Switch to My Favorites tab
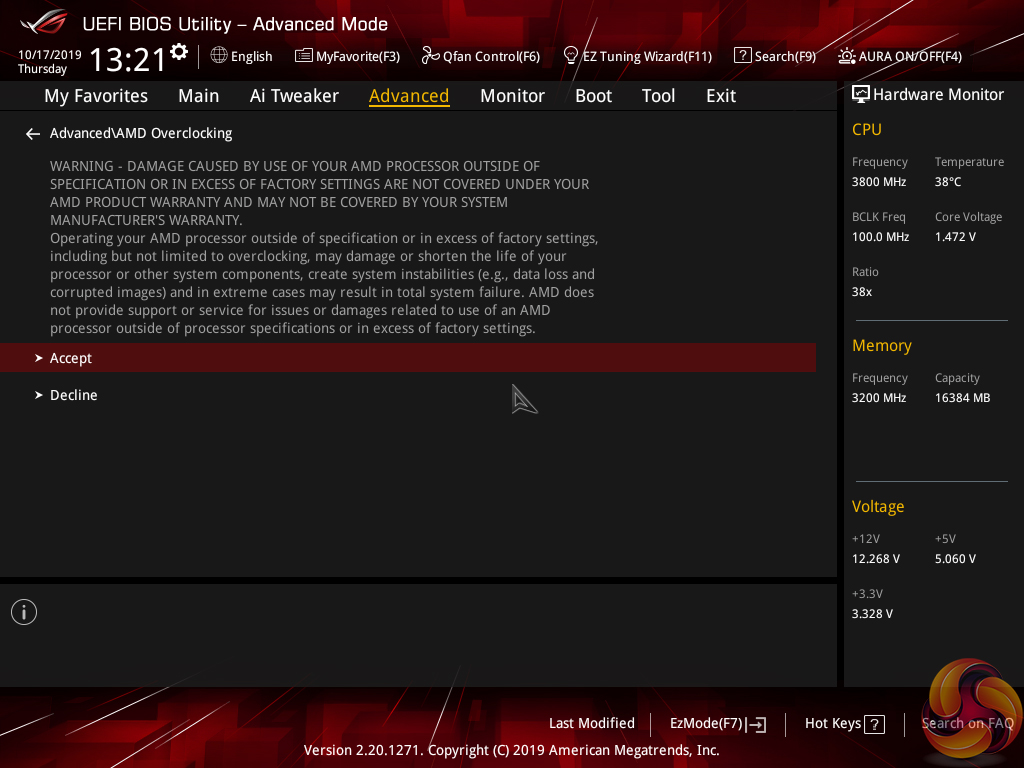 click(96, 96)
